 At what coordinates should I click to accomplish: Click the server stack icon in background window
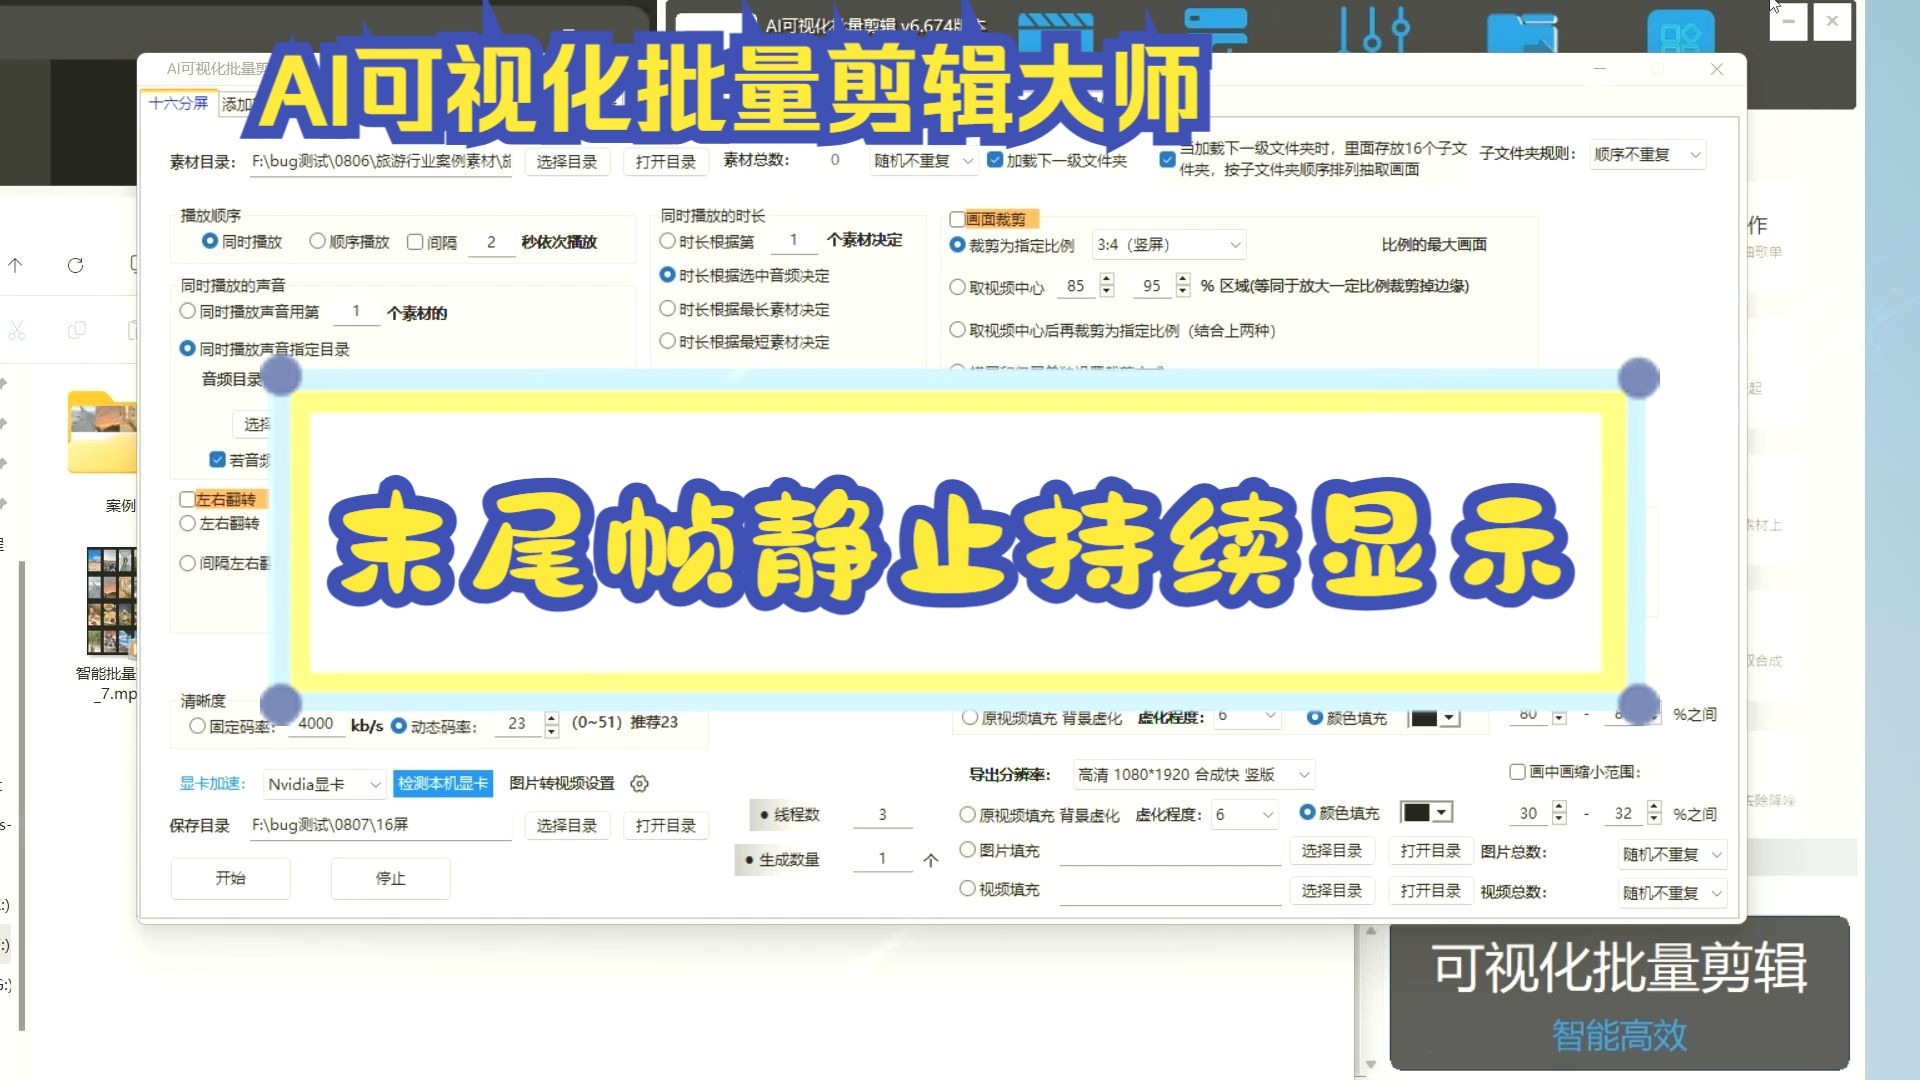[1215, 30]
